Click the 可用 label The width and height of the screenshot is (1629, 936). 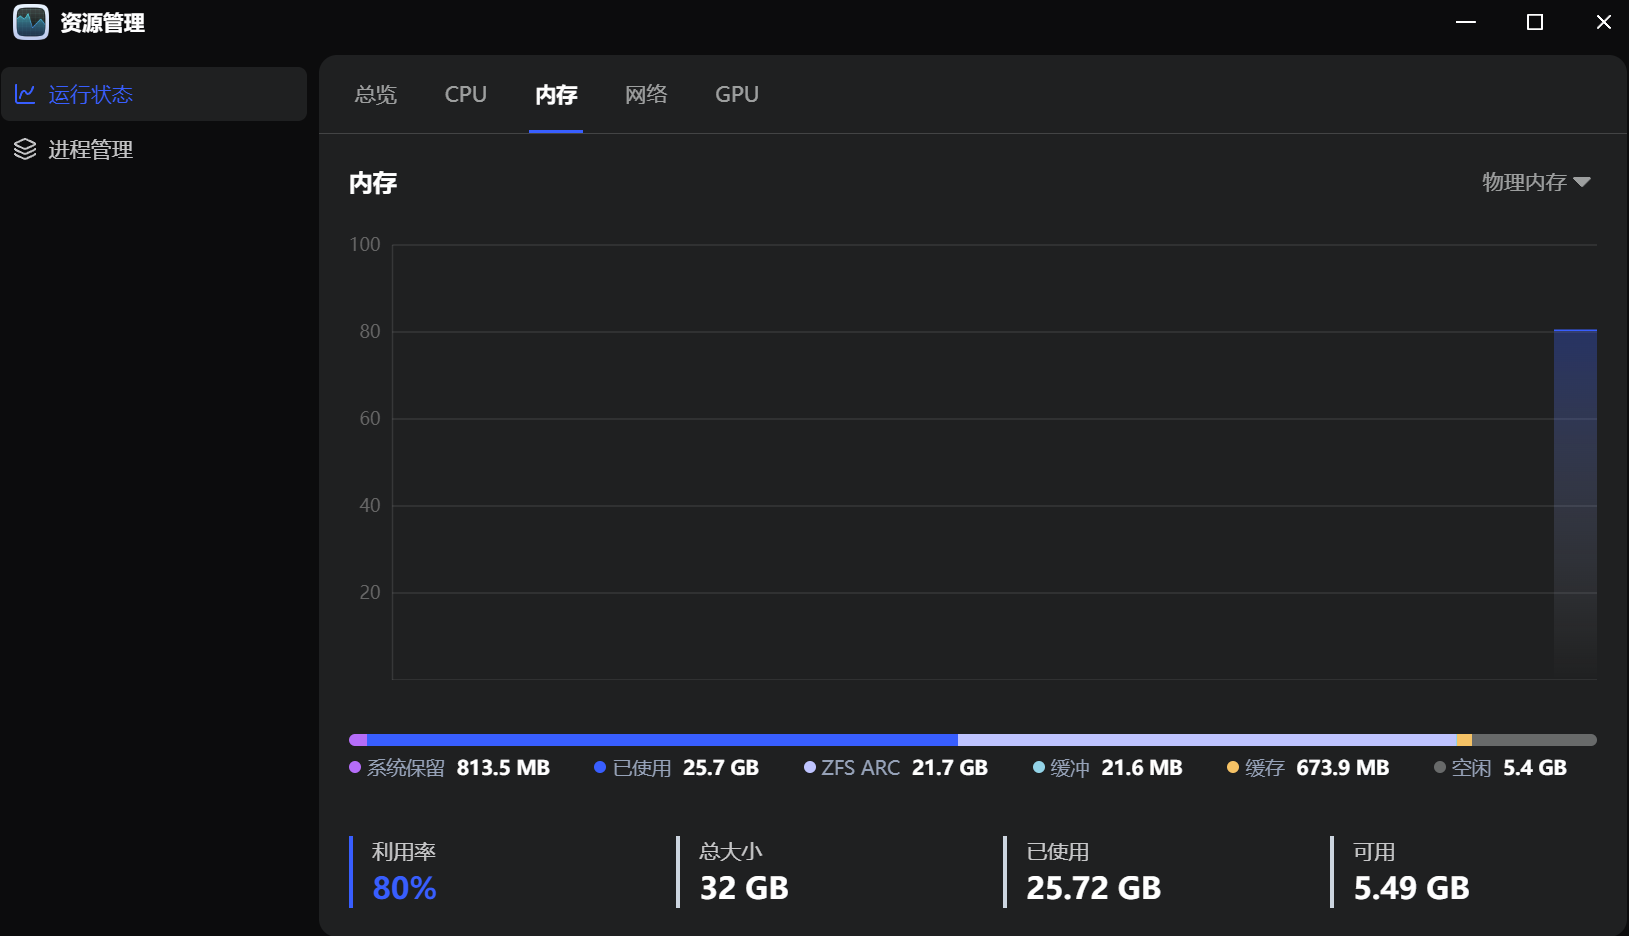1374,852
